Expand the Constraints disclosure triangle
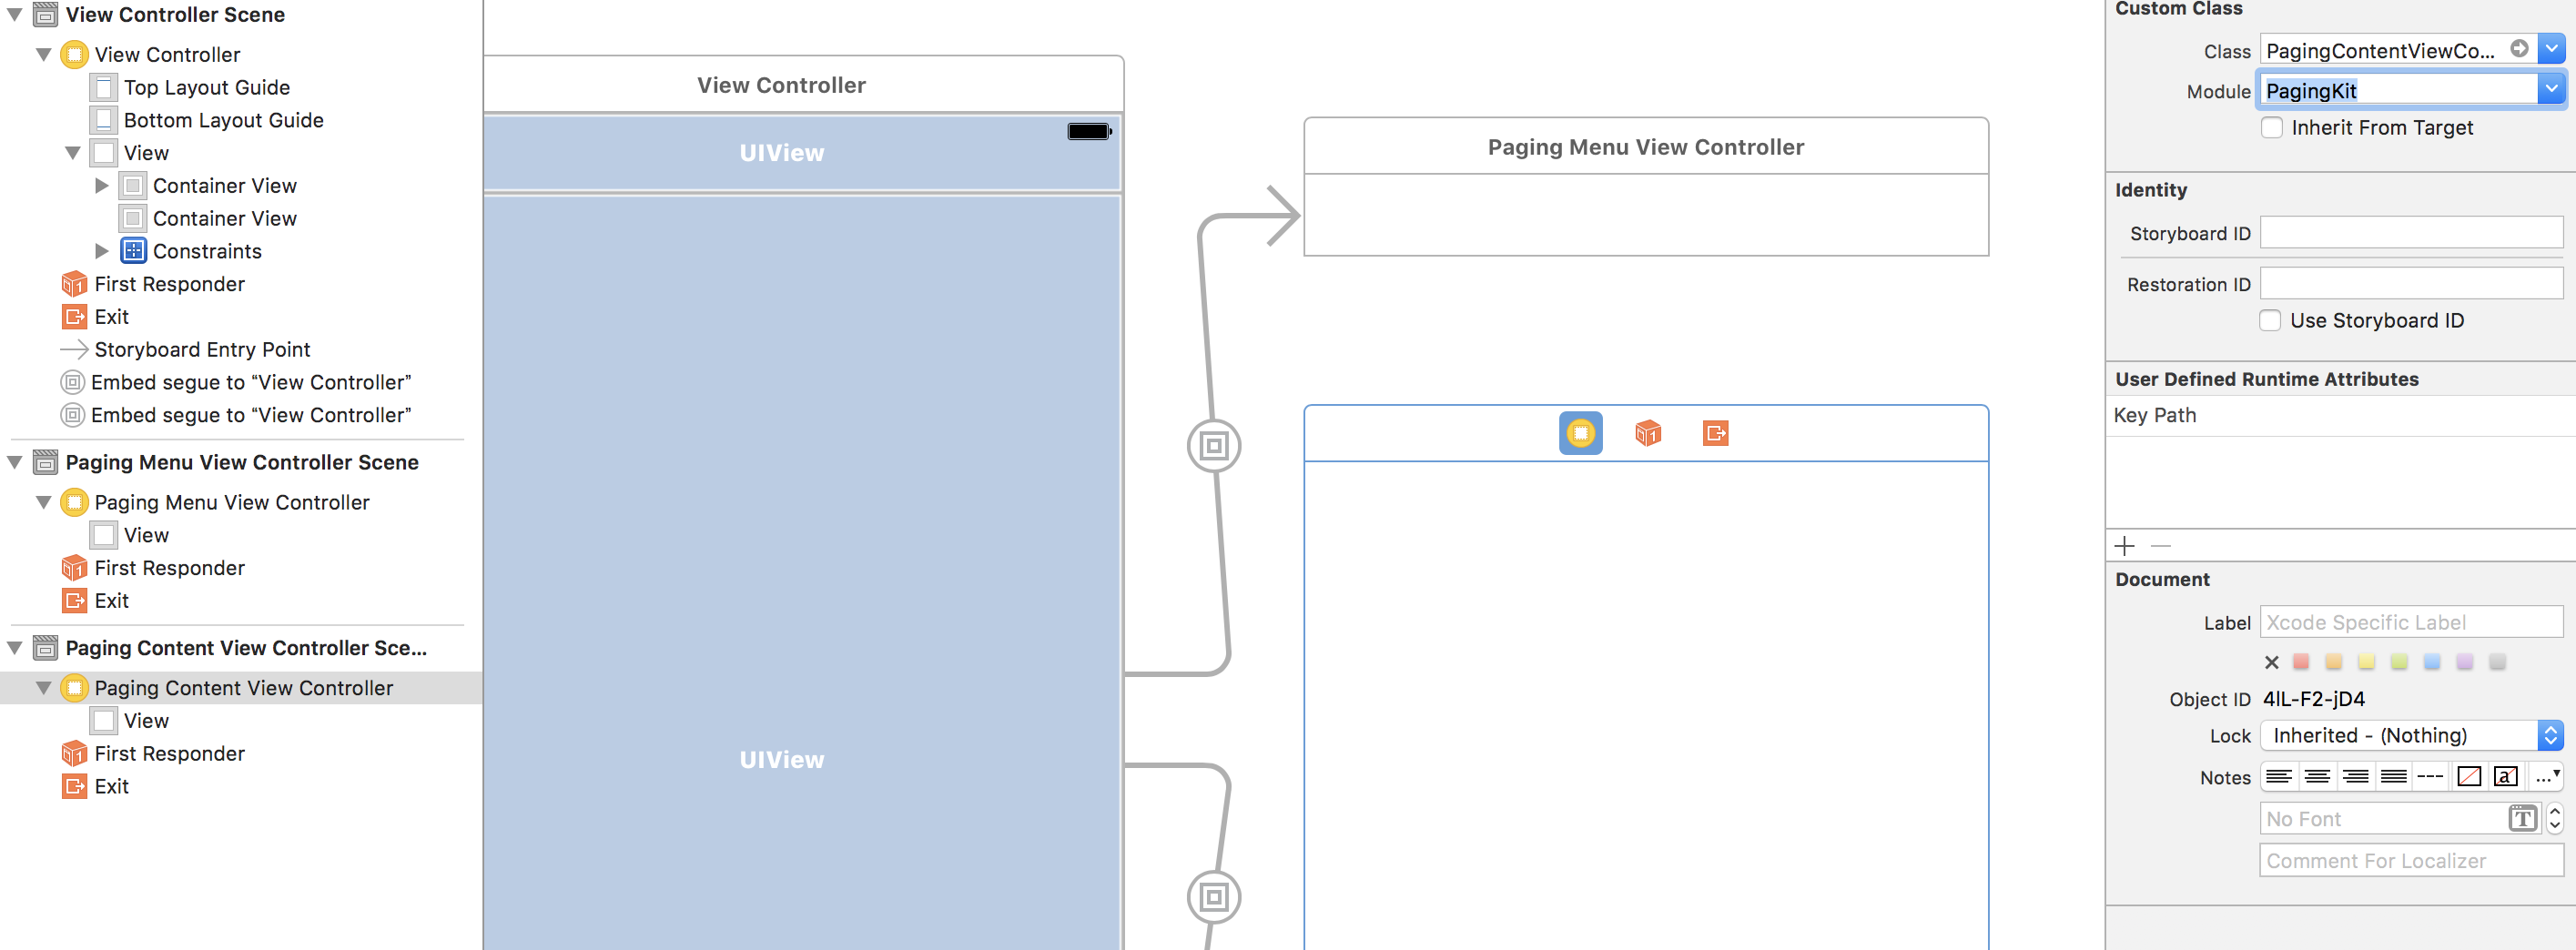The width and height of the screenshot is (2576, 950). click(101, 250)
